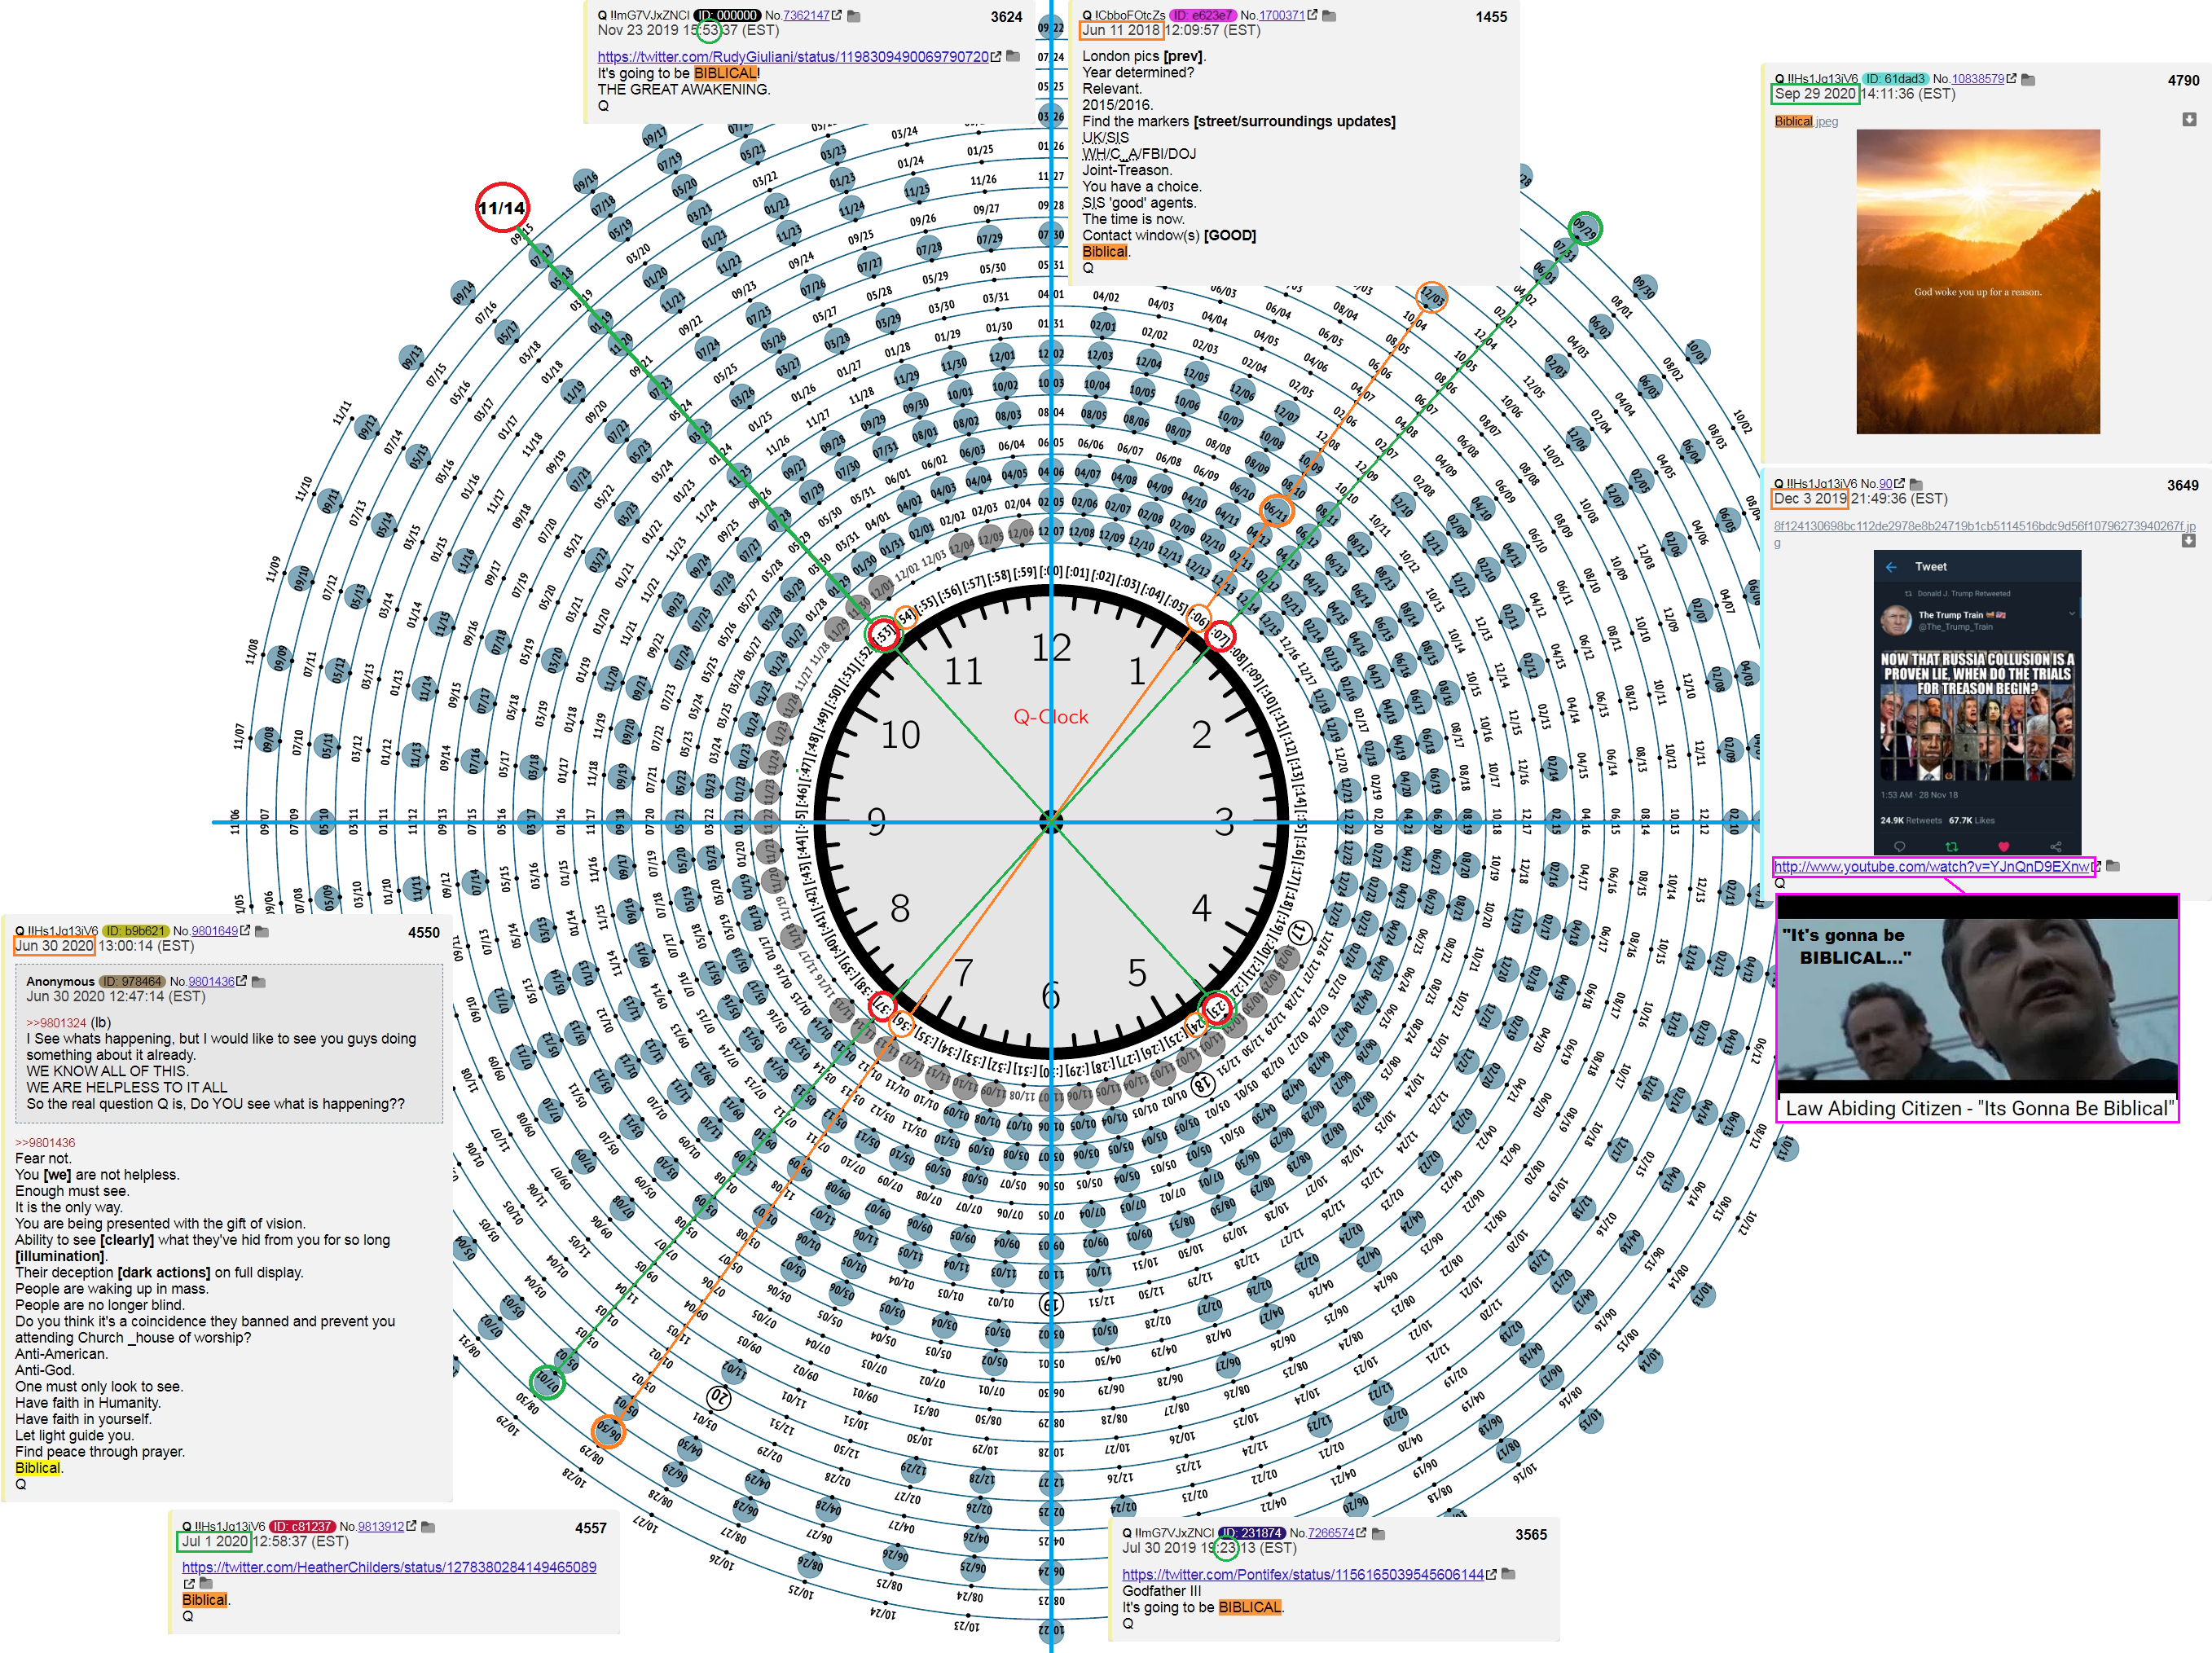Click ID: 978464 badge on Anonymous post
This screenshot has height=1653, width=2212.
click(132, 981)
